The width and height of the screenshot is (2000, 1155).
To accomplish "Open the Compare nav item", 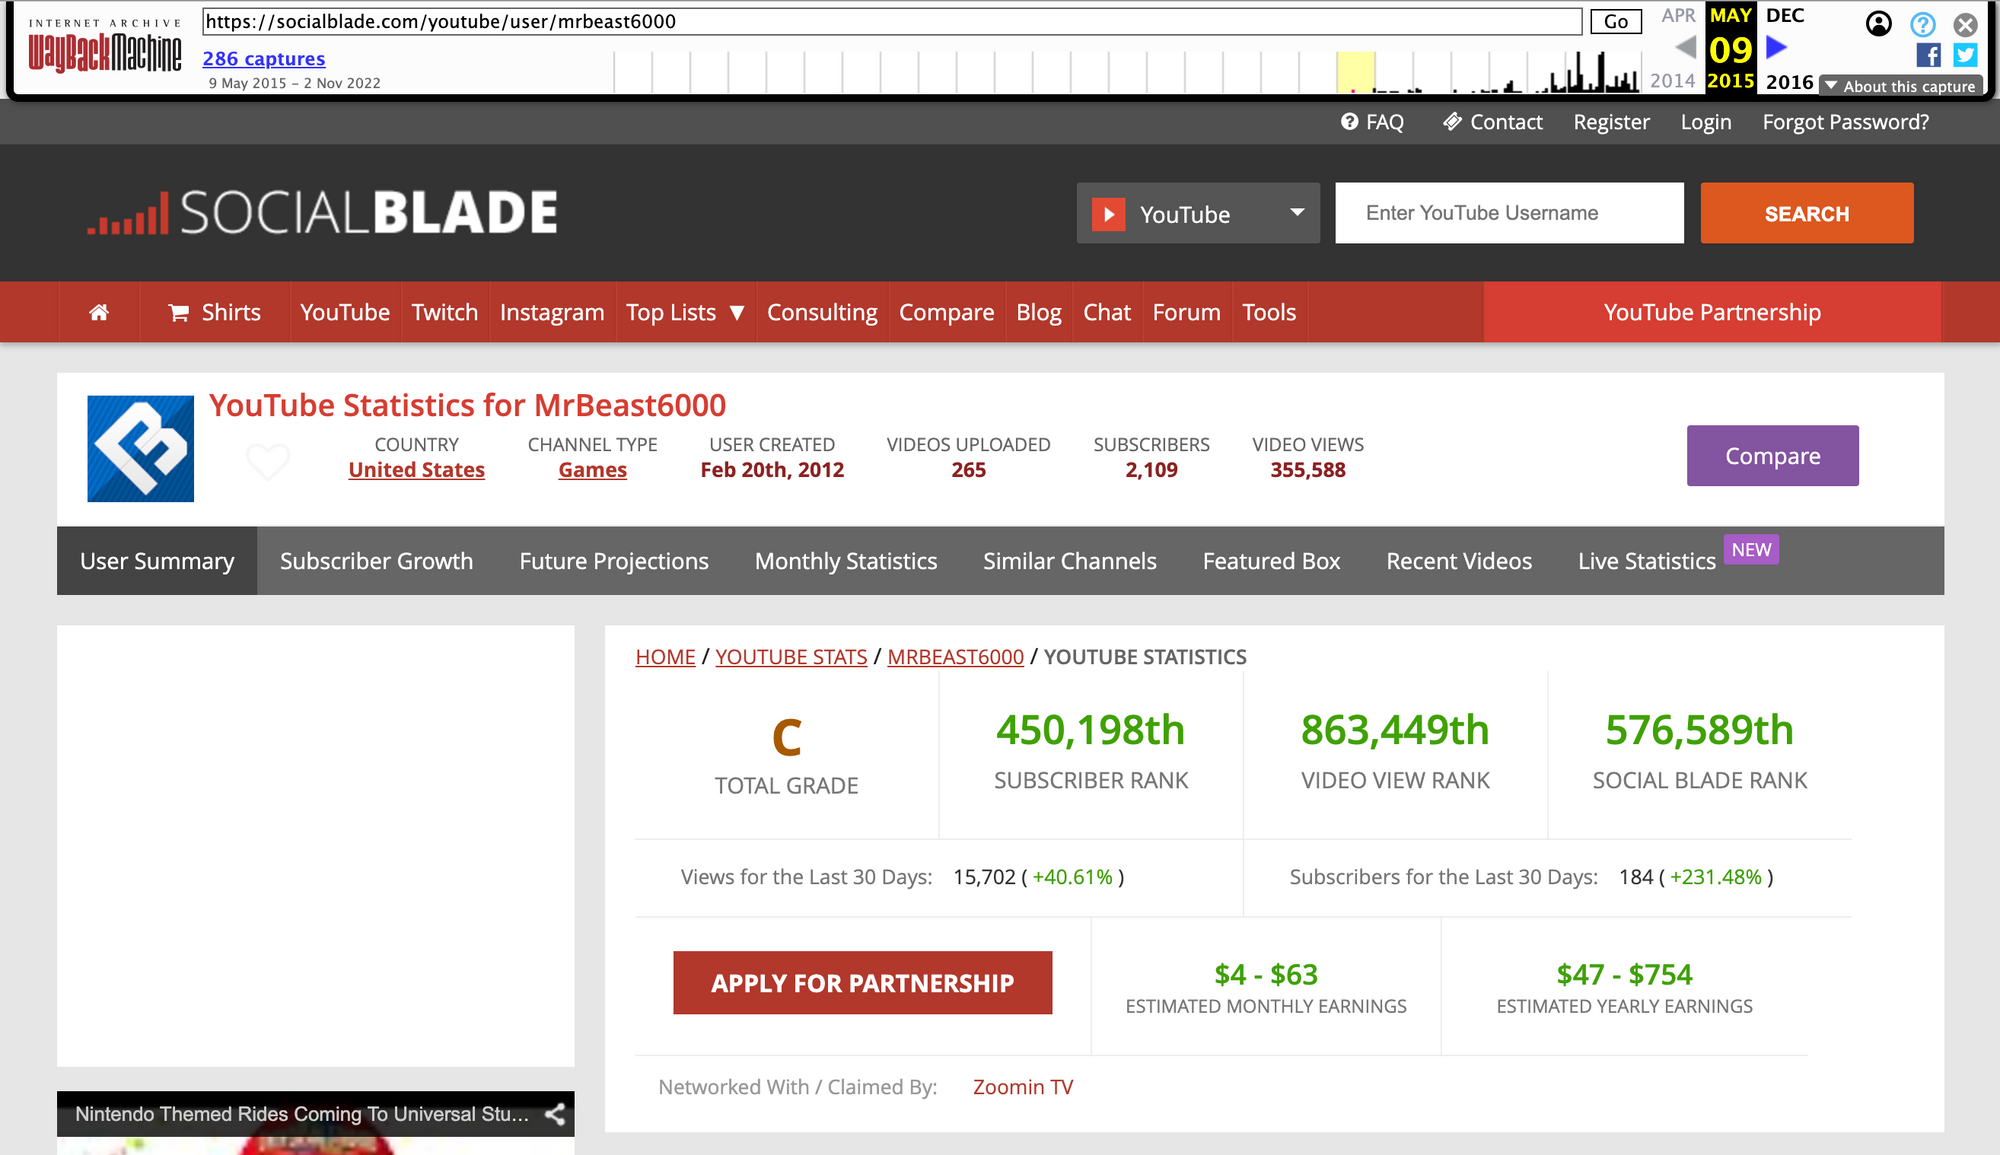I will (x=947, y=313).
